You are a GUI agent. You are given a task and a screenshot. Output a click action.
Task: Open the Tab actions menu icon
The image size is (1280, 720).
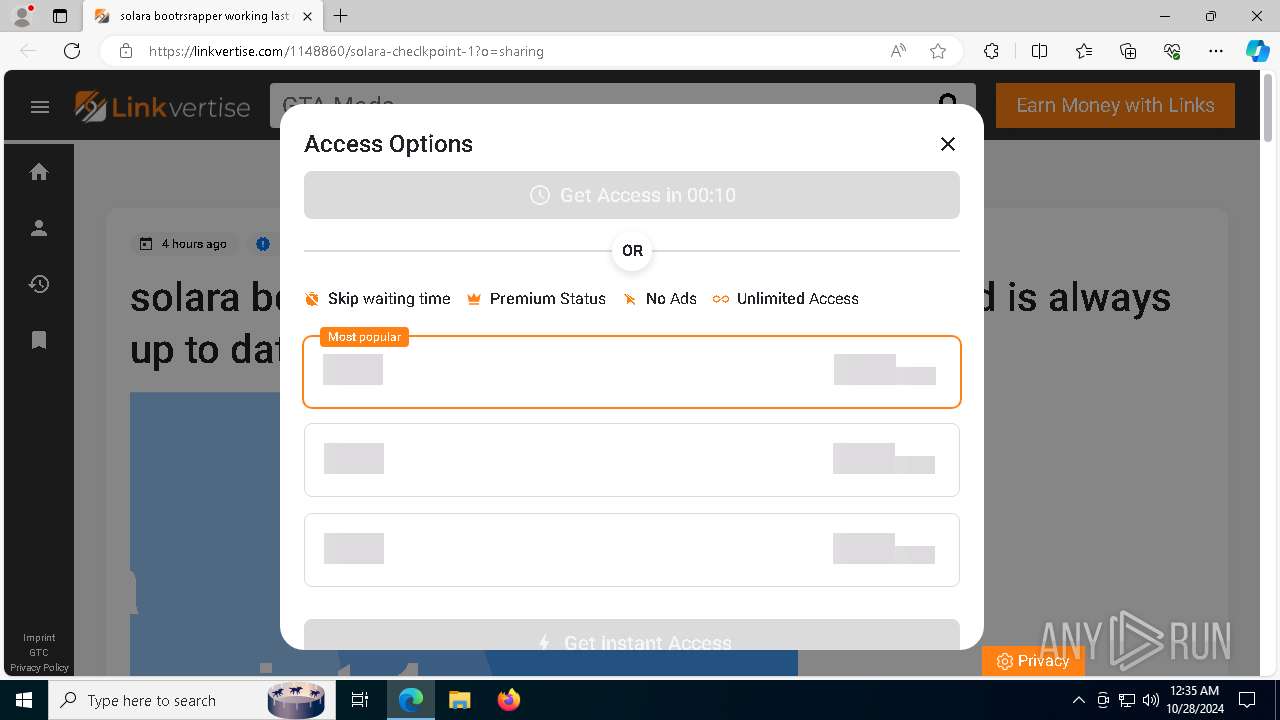coord(60,16)
